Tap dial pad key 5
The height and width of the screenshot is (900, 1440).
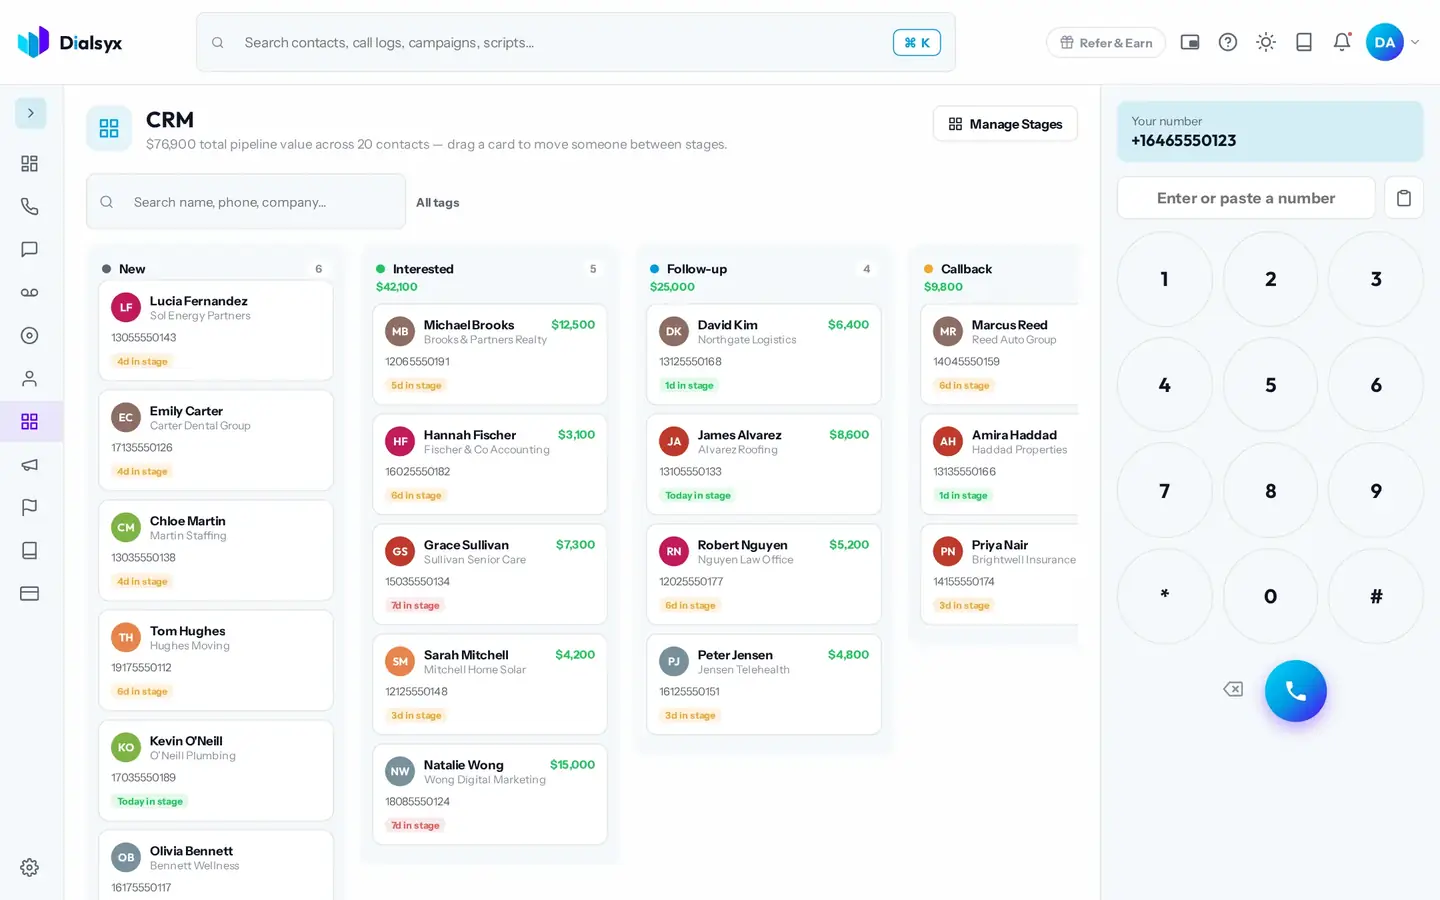1270,385
